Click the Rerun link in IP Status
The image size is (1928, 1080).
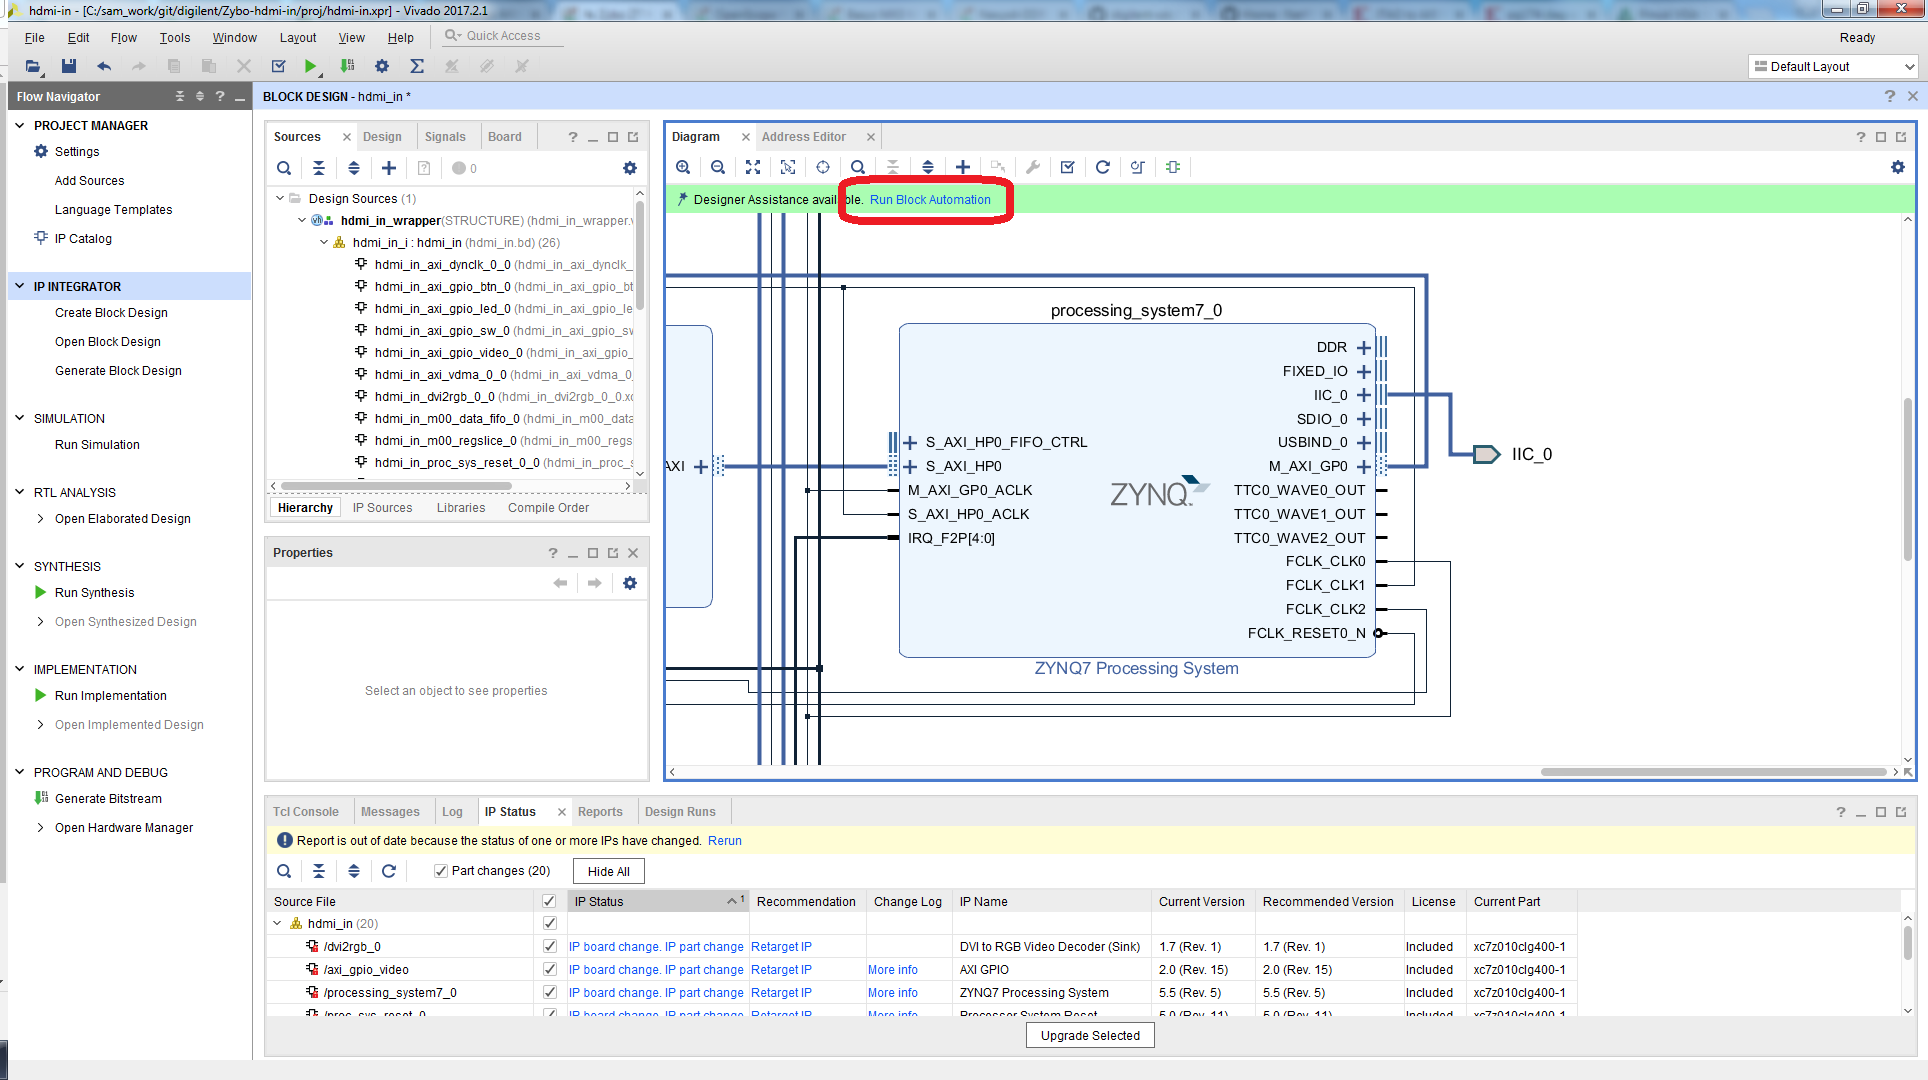[725, 840]
